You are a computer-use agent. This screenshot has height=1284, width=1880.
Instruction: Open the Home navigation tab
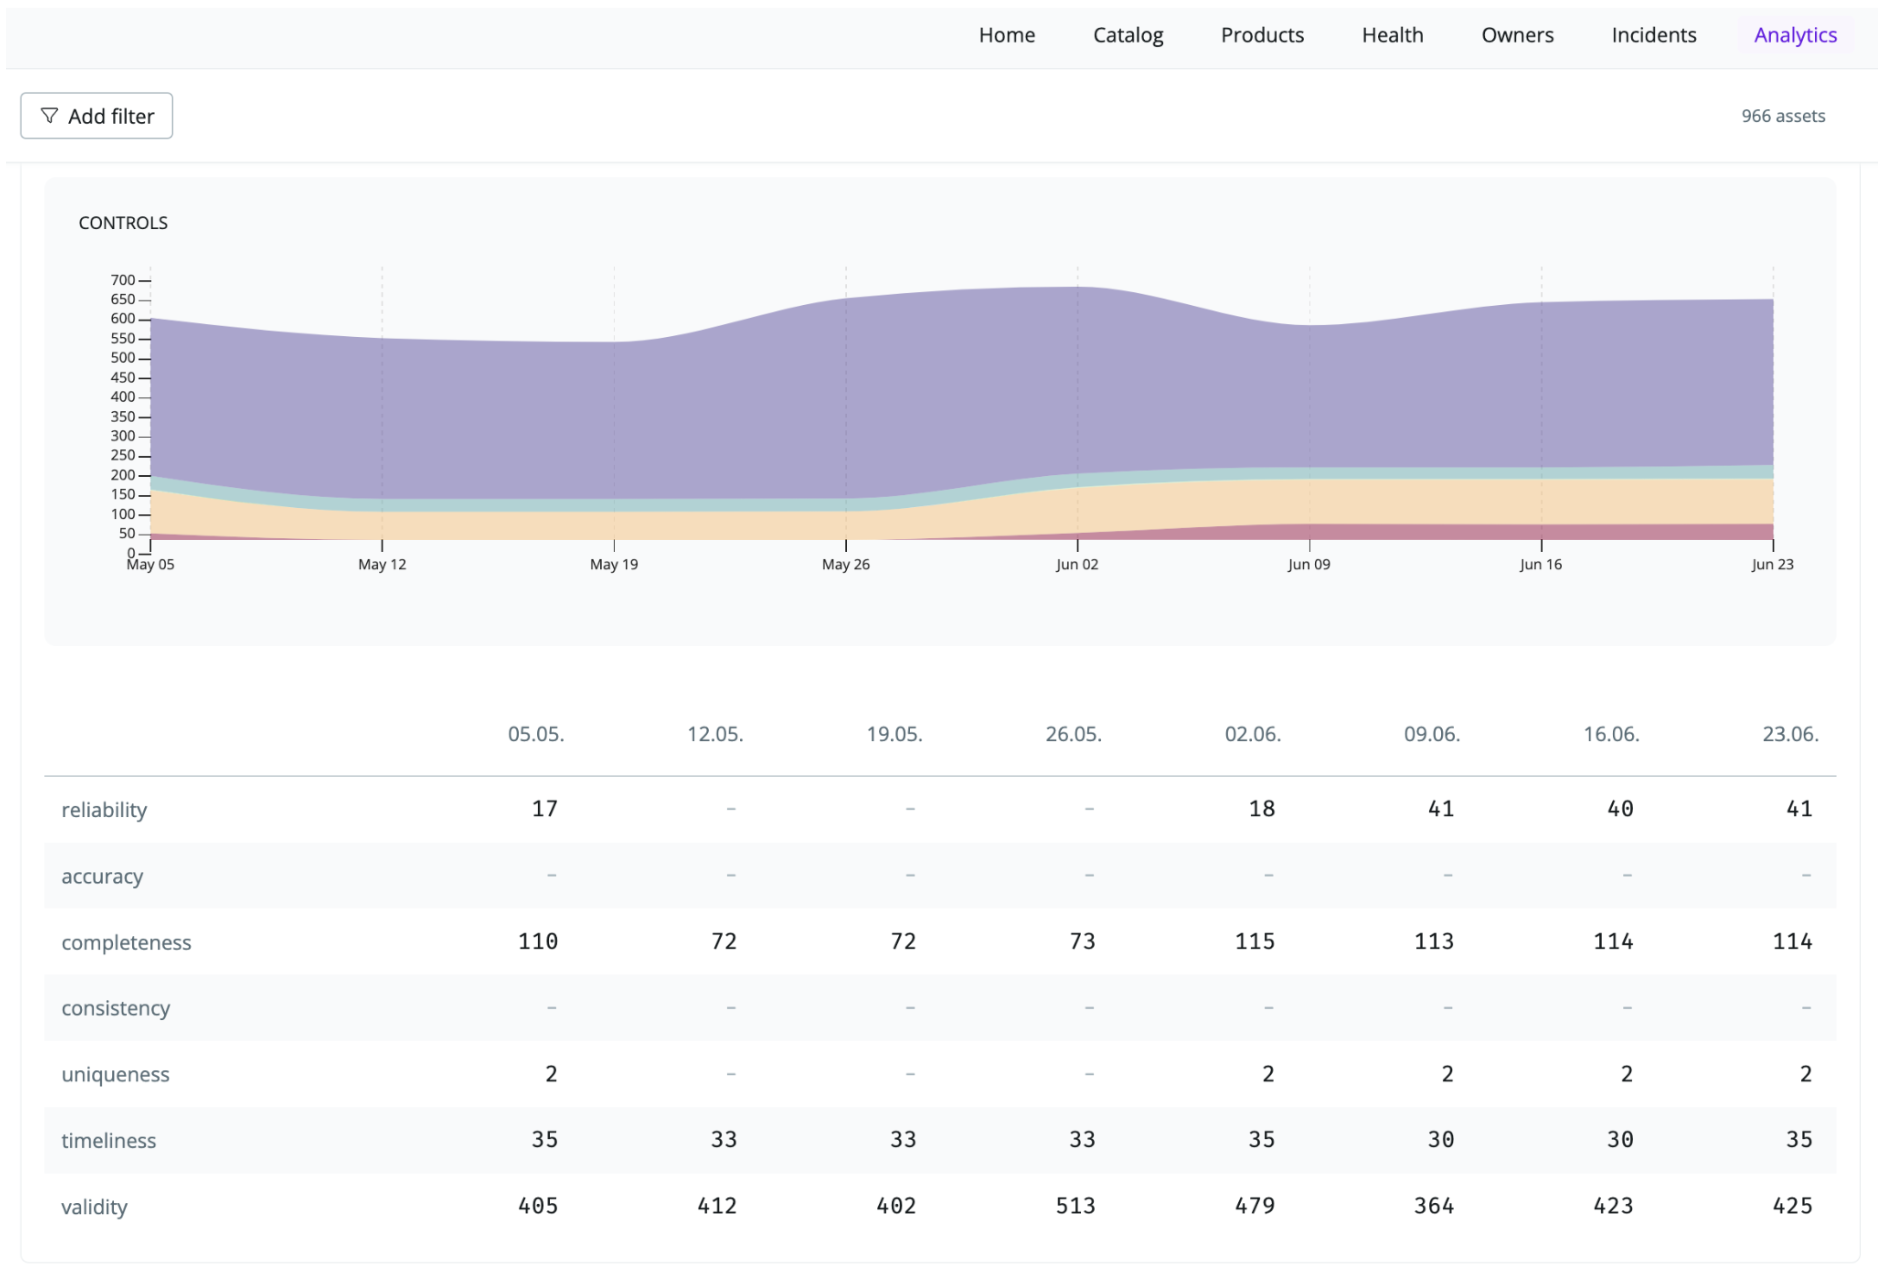(1006, 35)
